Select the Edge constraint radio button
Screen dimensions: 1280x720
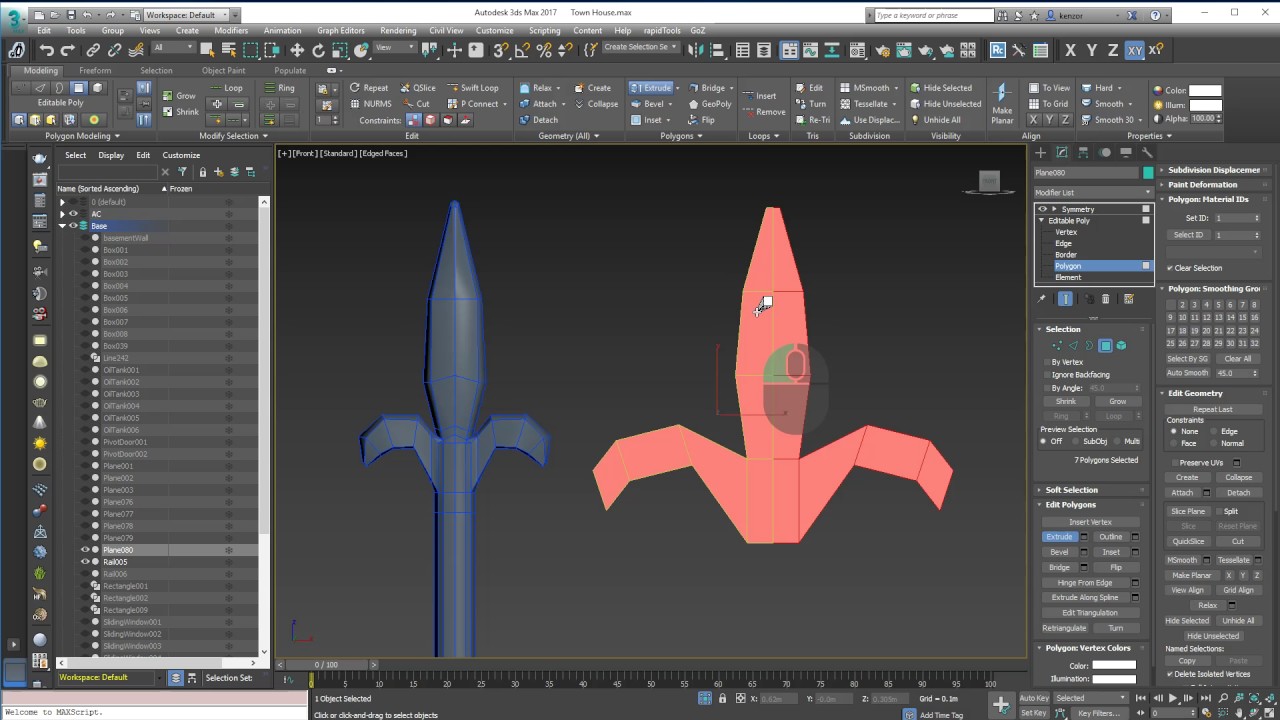[1214, 431]
